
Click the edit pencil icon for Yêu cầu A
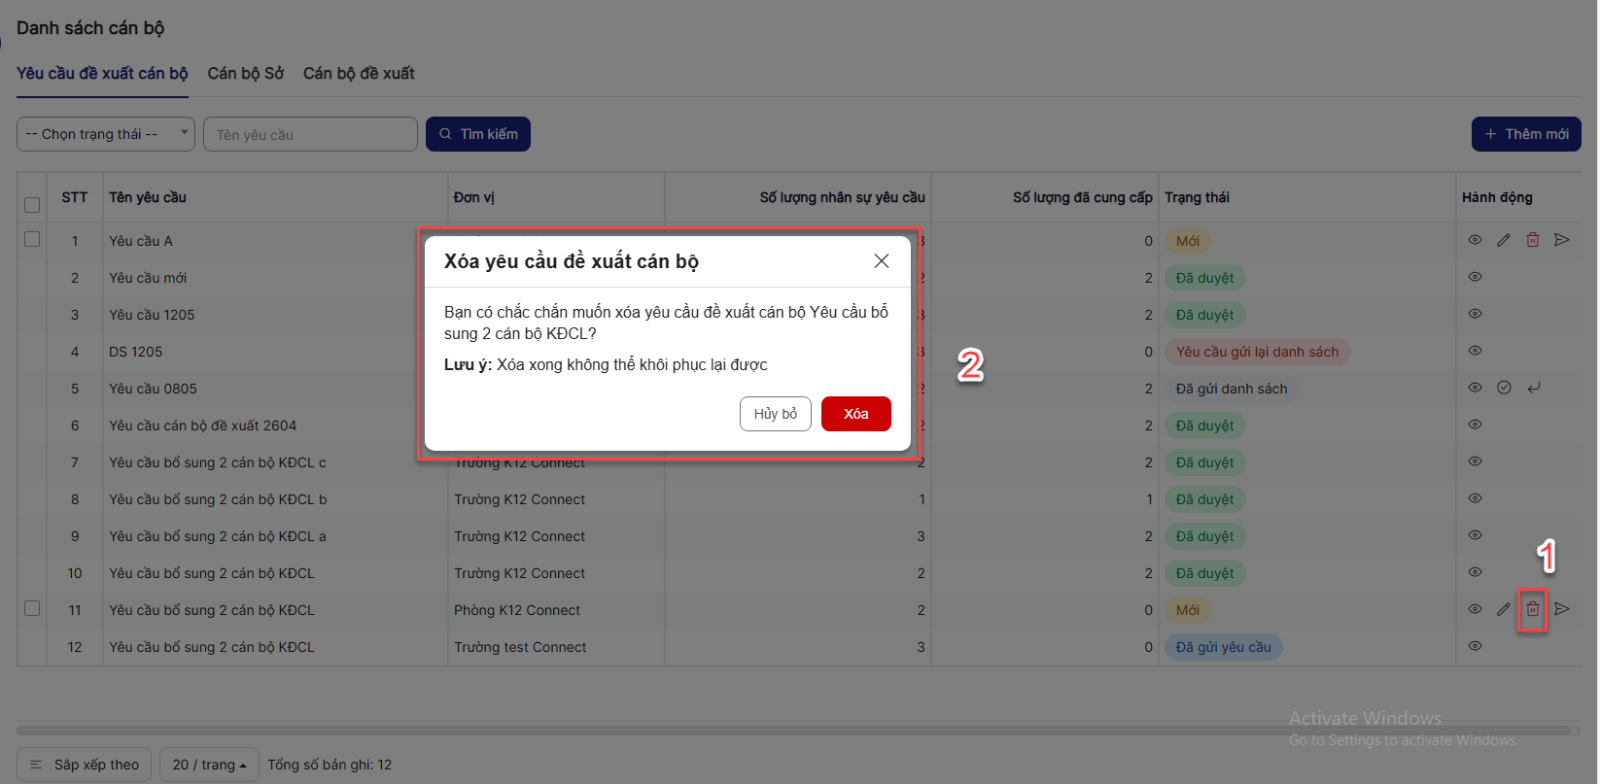(x=1503, y=240)
